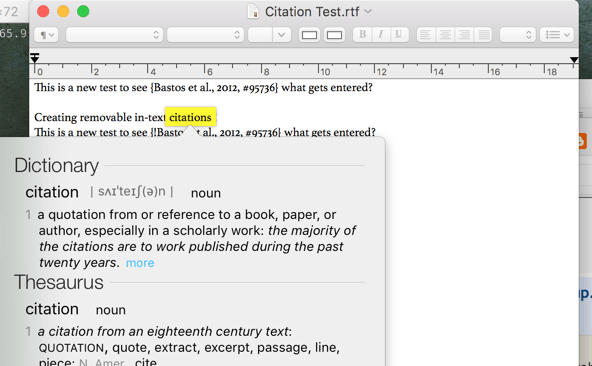Click the text 'Creating removable in-text'
592x366 pixels.
coord(100,117)
